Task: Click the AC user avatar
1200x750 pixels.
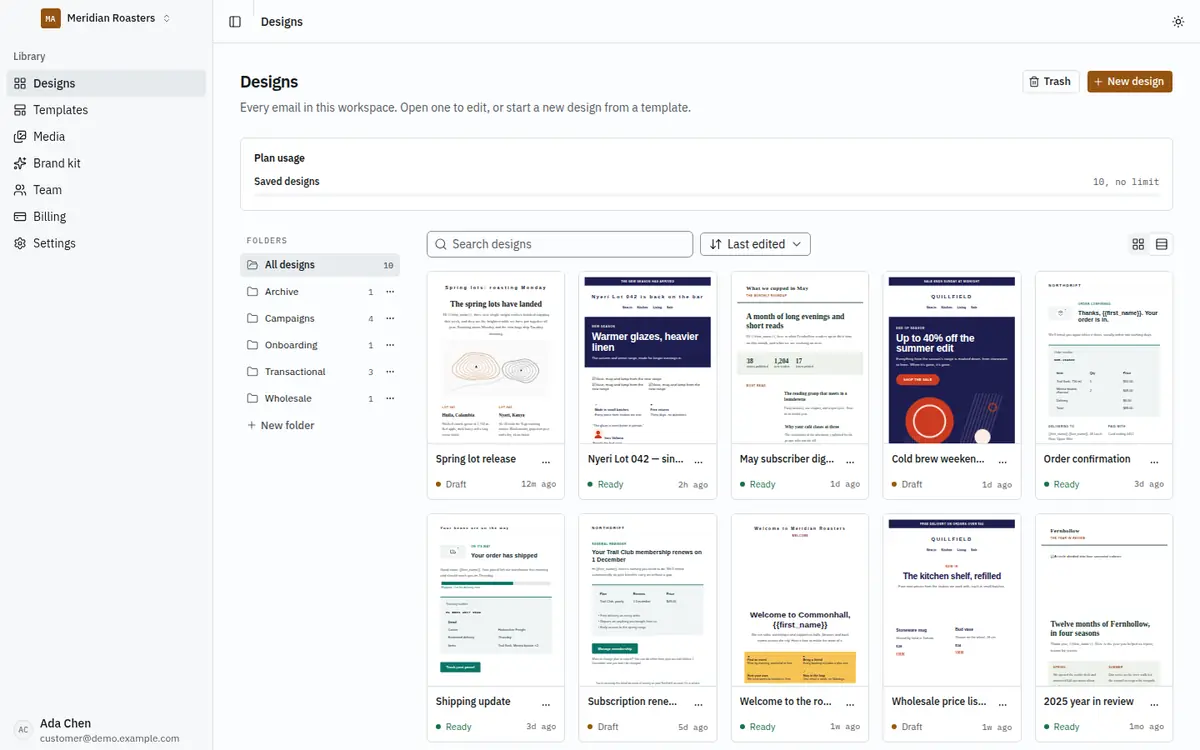Action: click(23, 730)
